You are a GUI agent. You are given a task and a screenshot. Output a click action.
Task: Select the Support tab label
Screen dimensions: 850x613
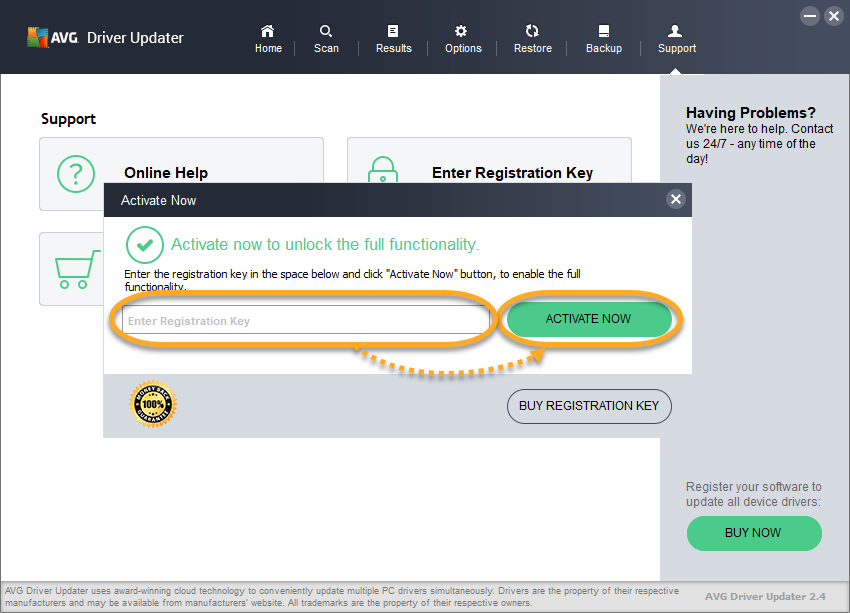click(x=677, y=48)
